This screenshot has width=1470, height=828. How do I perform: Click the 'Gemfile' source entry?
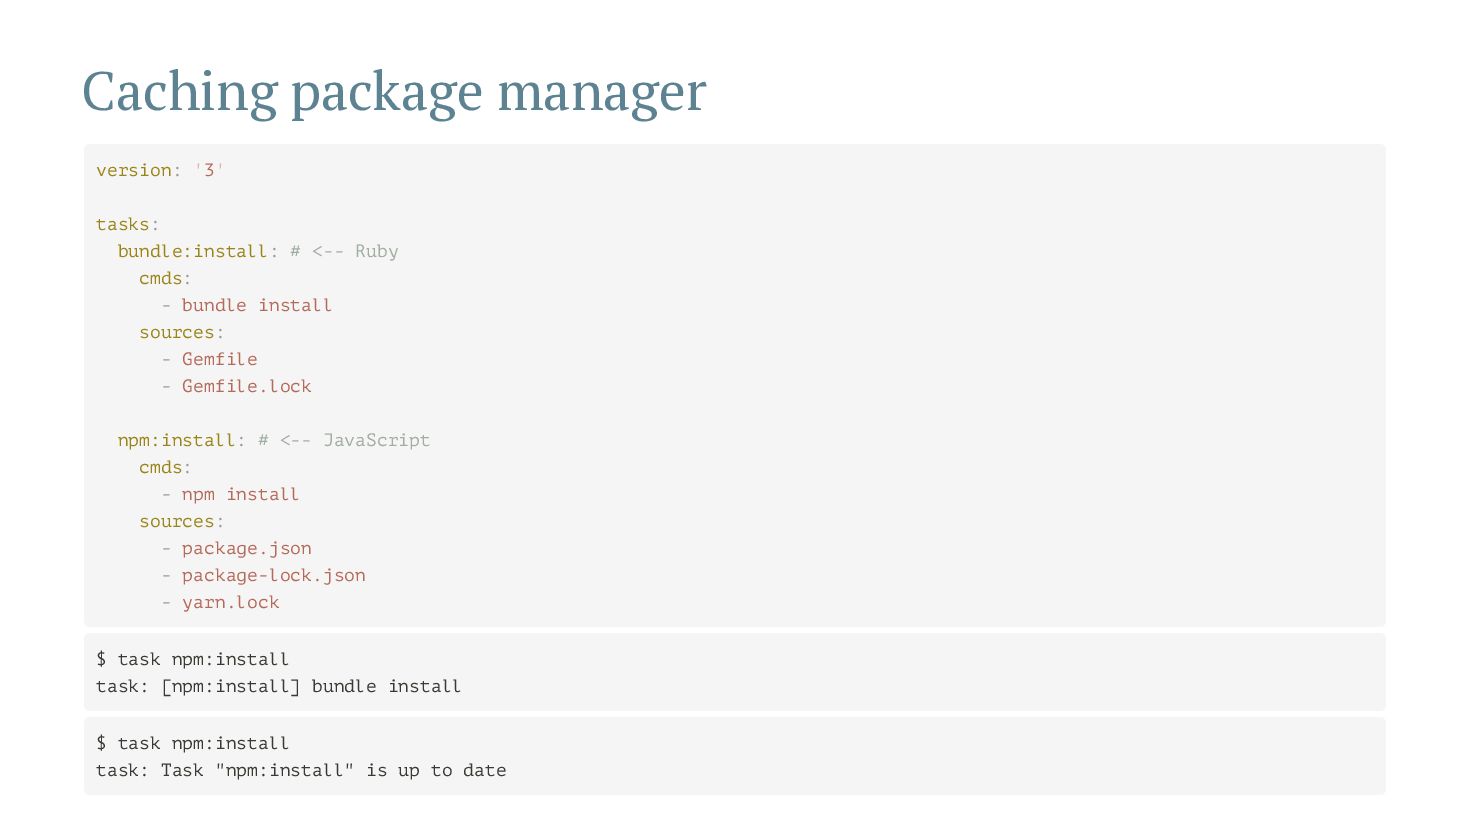(x=219, y=359)
